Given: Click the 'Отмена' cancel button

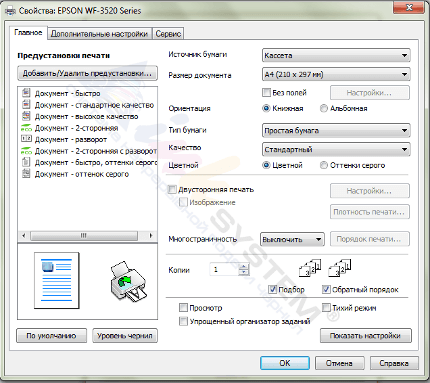Looking at the screenshot, I should pyautogui.click(x=339, y=363).
